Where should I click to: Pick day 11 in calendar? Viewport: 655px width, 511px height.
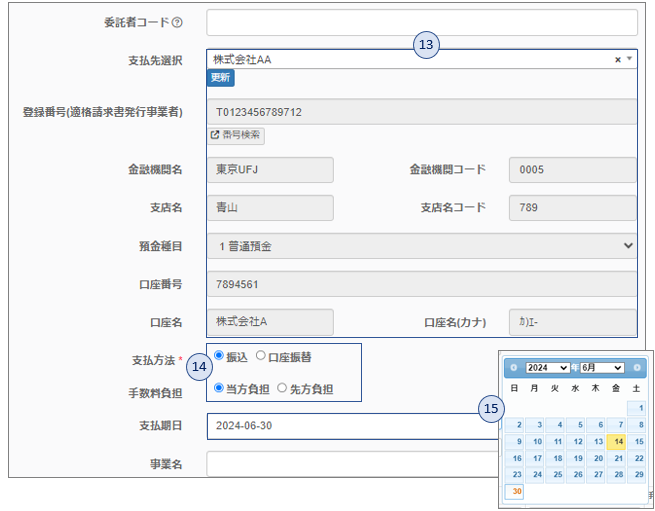point(555,442)
